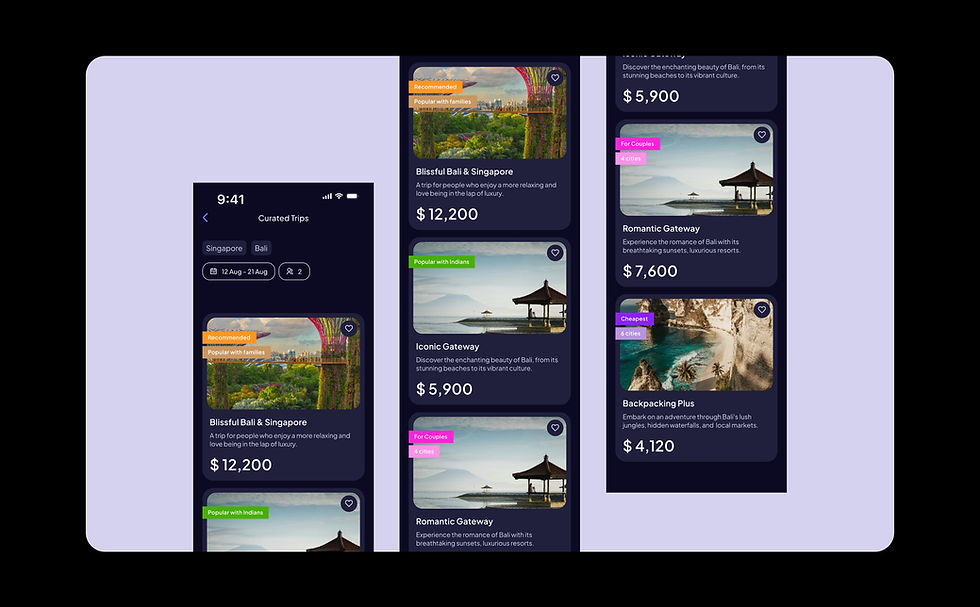Click the calendar icon in date chip
Image resolution: width=980 pixels, height=607 pixels.
click(213, 271)
